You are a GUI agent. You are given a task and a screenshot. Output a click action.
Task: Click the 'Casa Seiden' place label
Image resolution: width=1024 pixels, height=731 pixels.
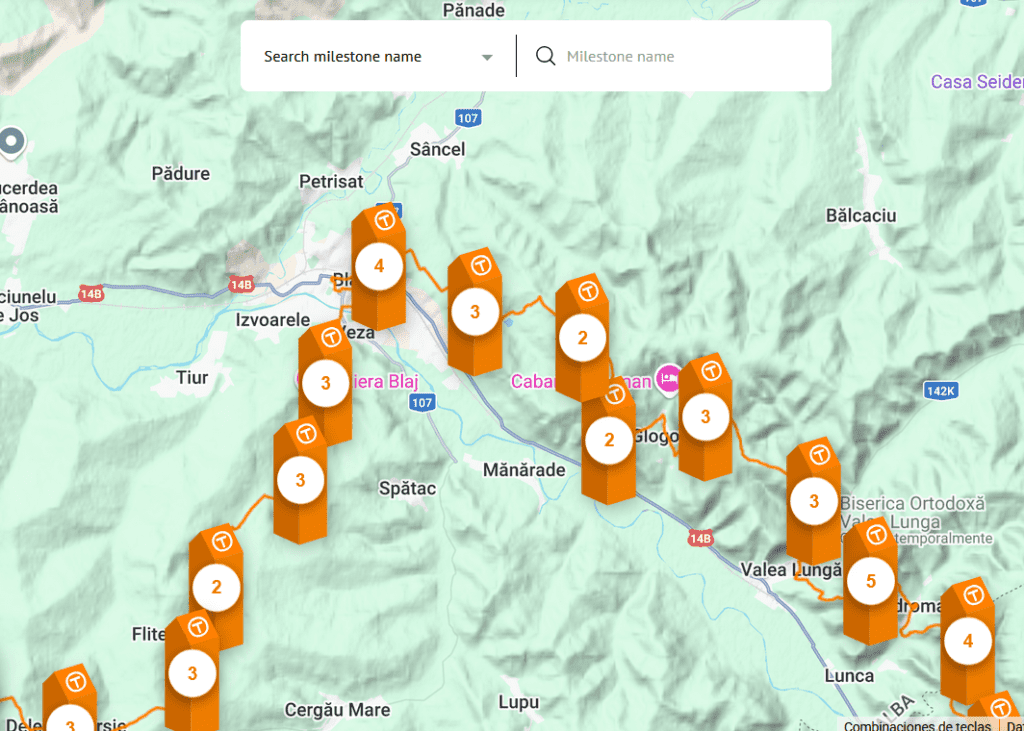[x=977, y=82]
